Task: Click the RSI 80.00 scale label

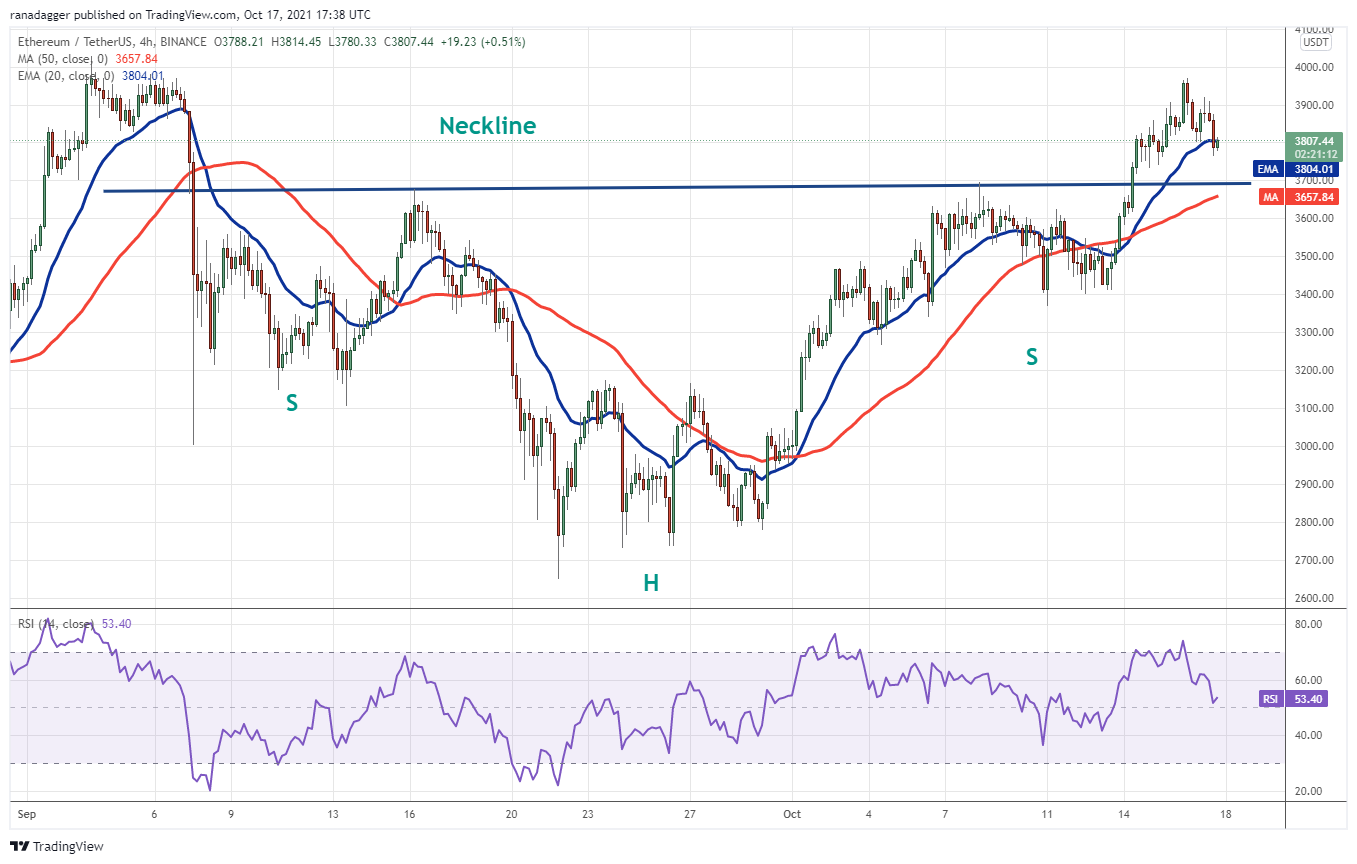Action: click(1309, 624)
